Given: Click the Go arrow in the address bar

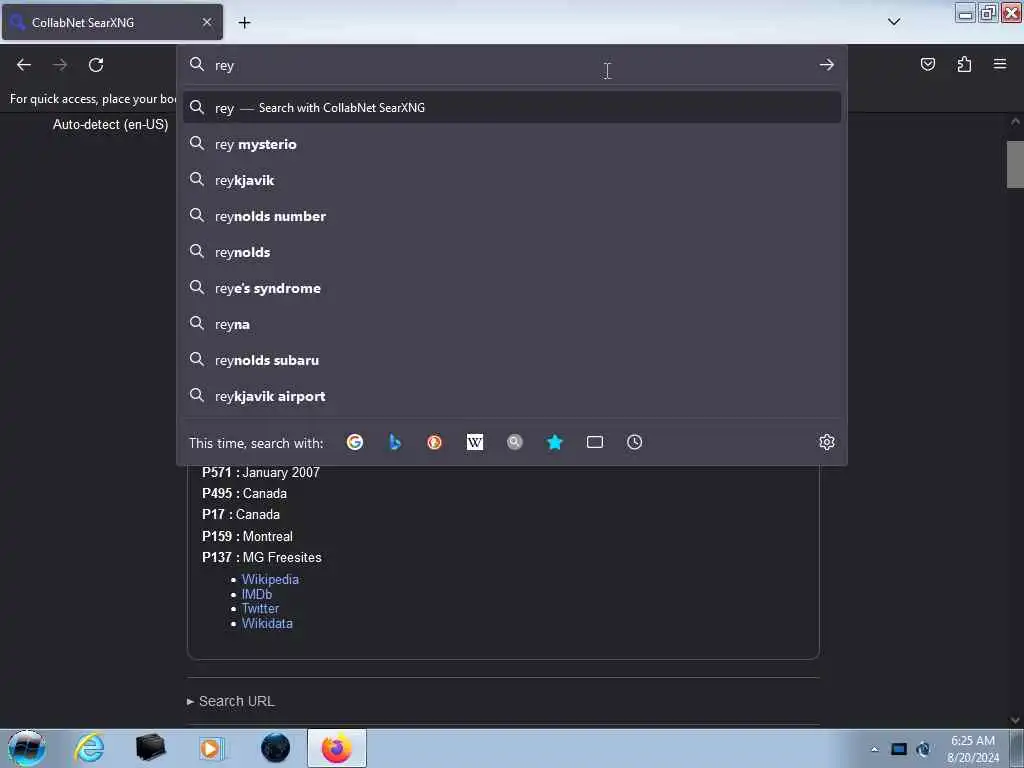Looking at the screenshot, I should 827,65.
